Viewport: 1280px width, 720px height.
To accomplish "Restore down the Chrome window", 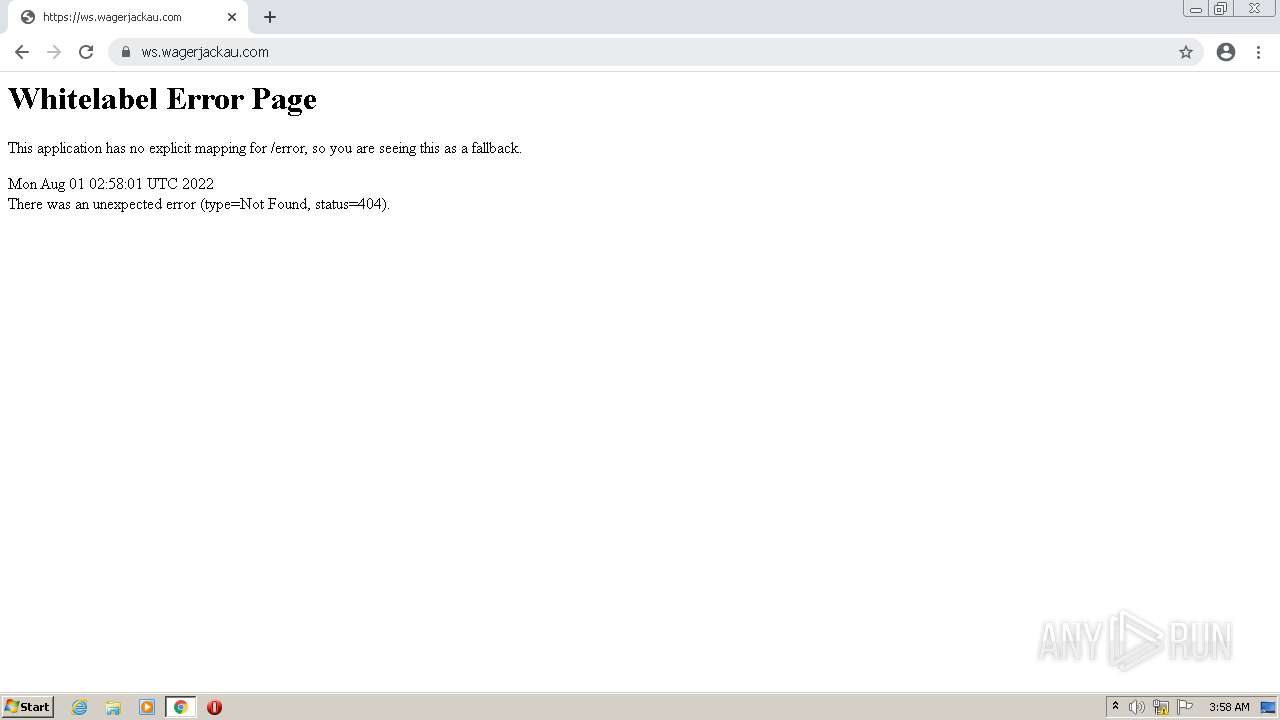I will 1221,9.
